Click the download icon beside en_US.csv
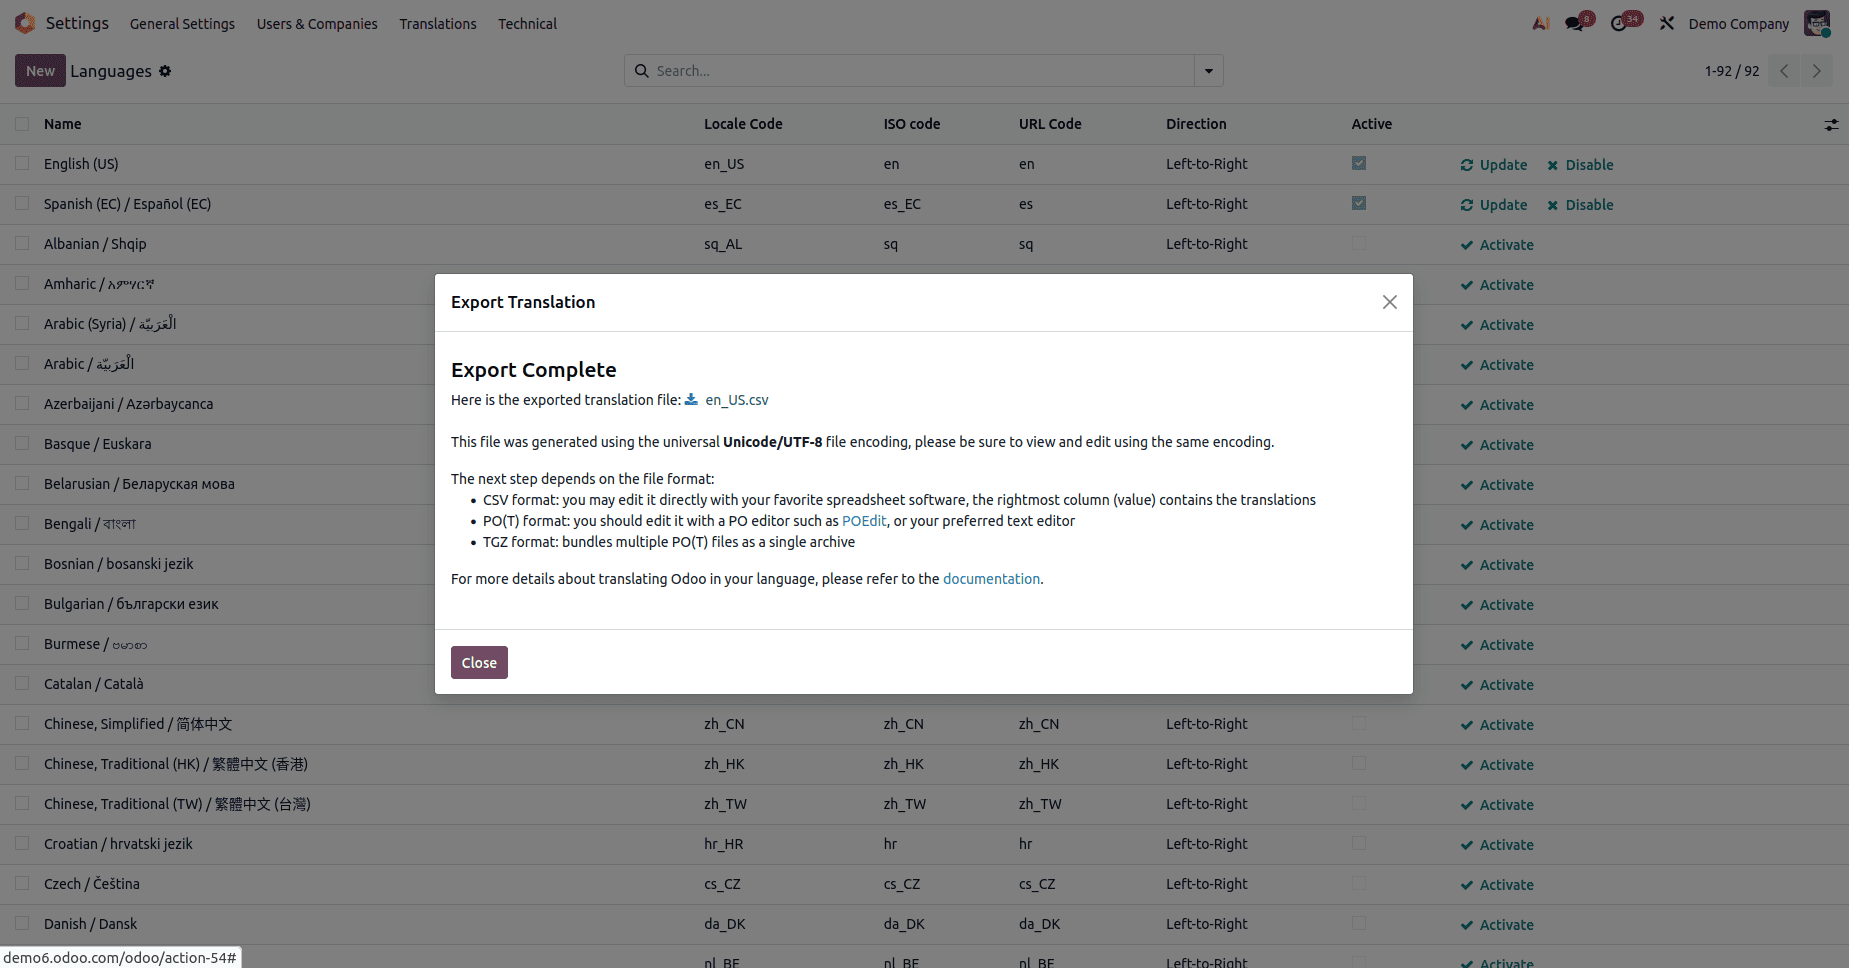 click(691, 399)
